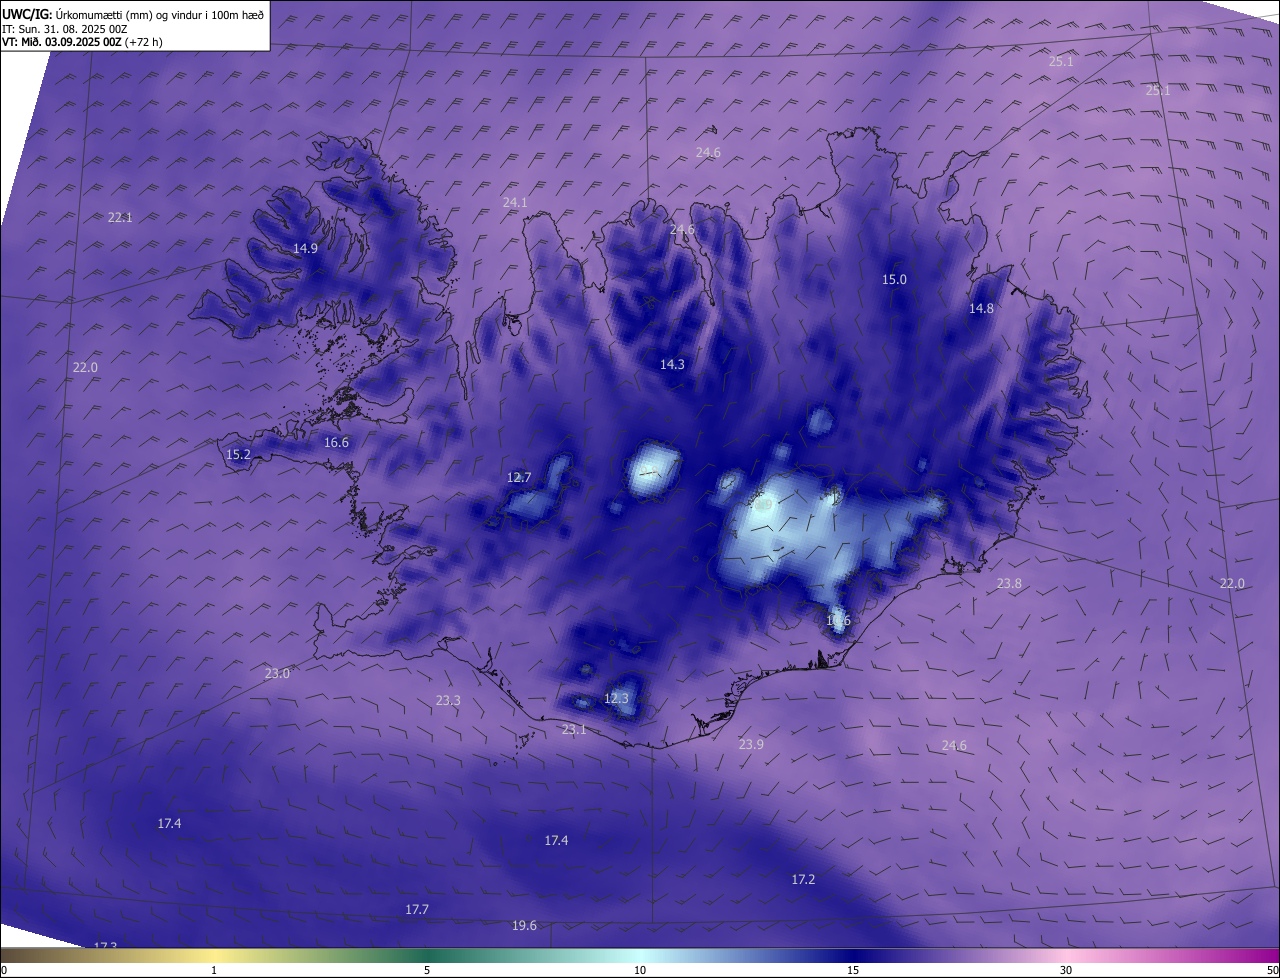This screenshot has height=978, width=1280.
Task: Select the 19.6 value label
Action: point(524,925)
